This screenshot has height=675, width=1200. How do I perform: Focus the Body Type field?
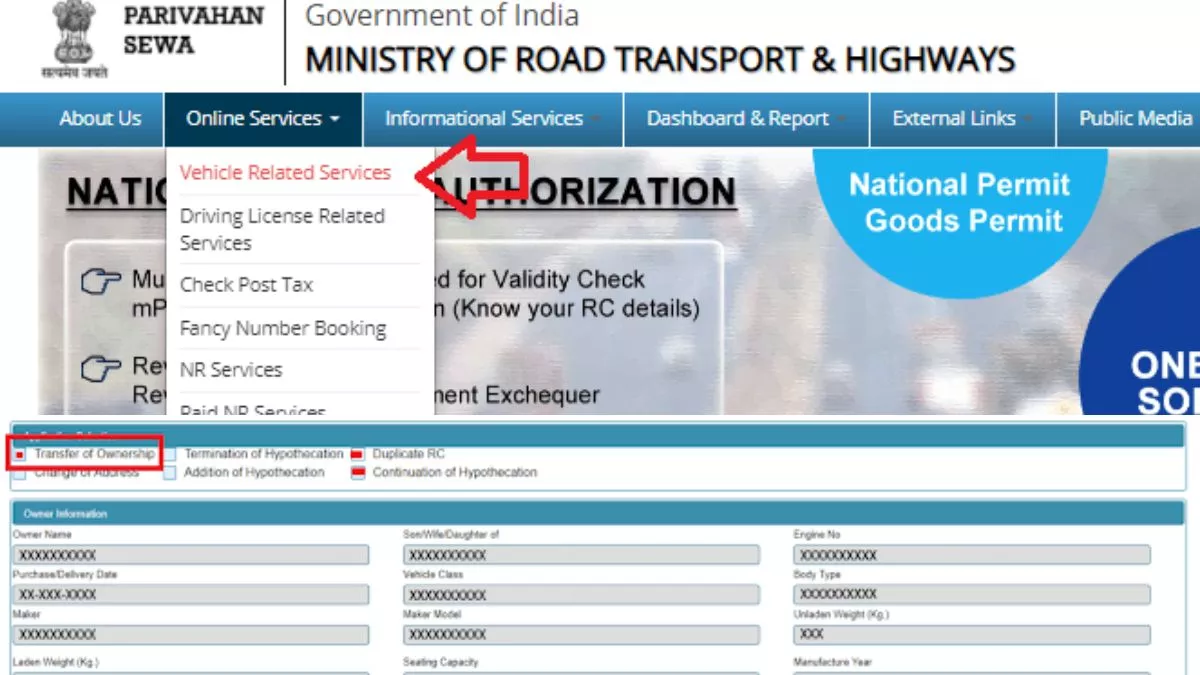[x=972, y=595]
